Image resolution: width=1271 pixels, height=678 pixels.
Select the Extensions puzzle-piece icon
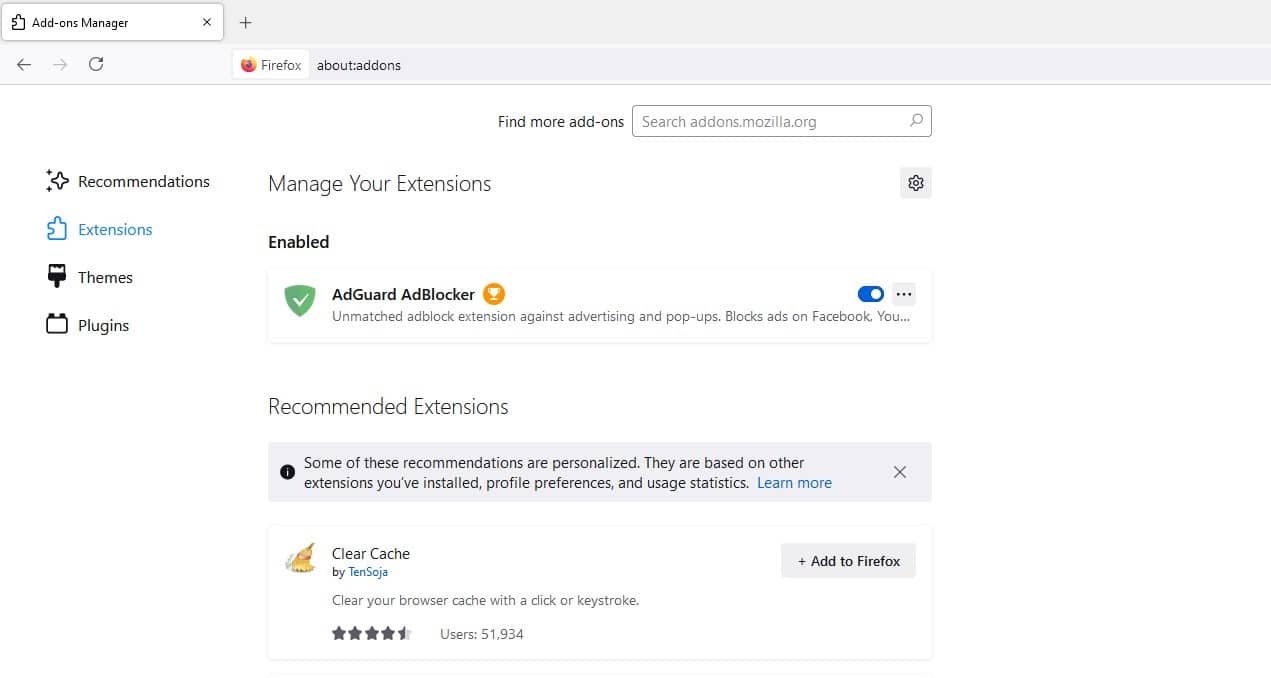(56, 229)
